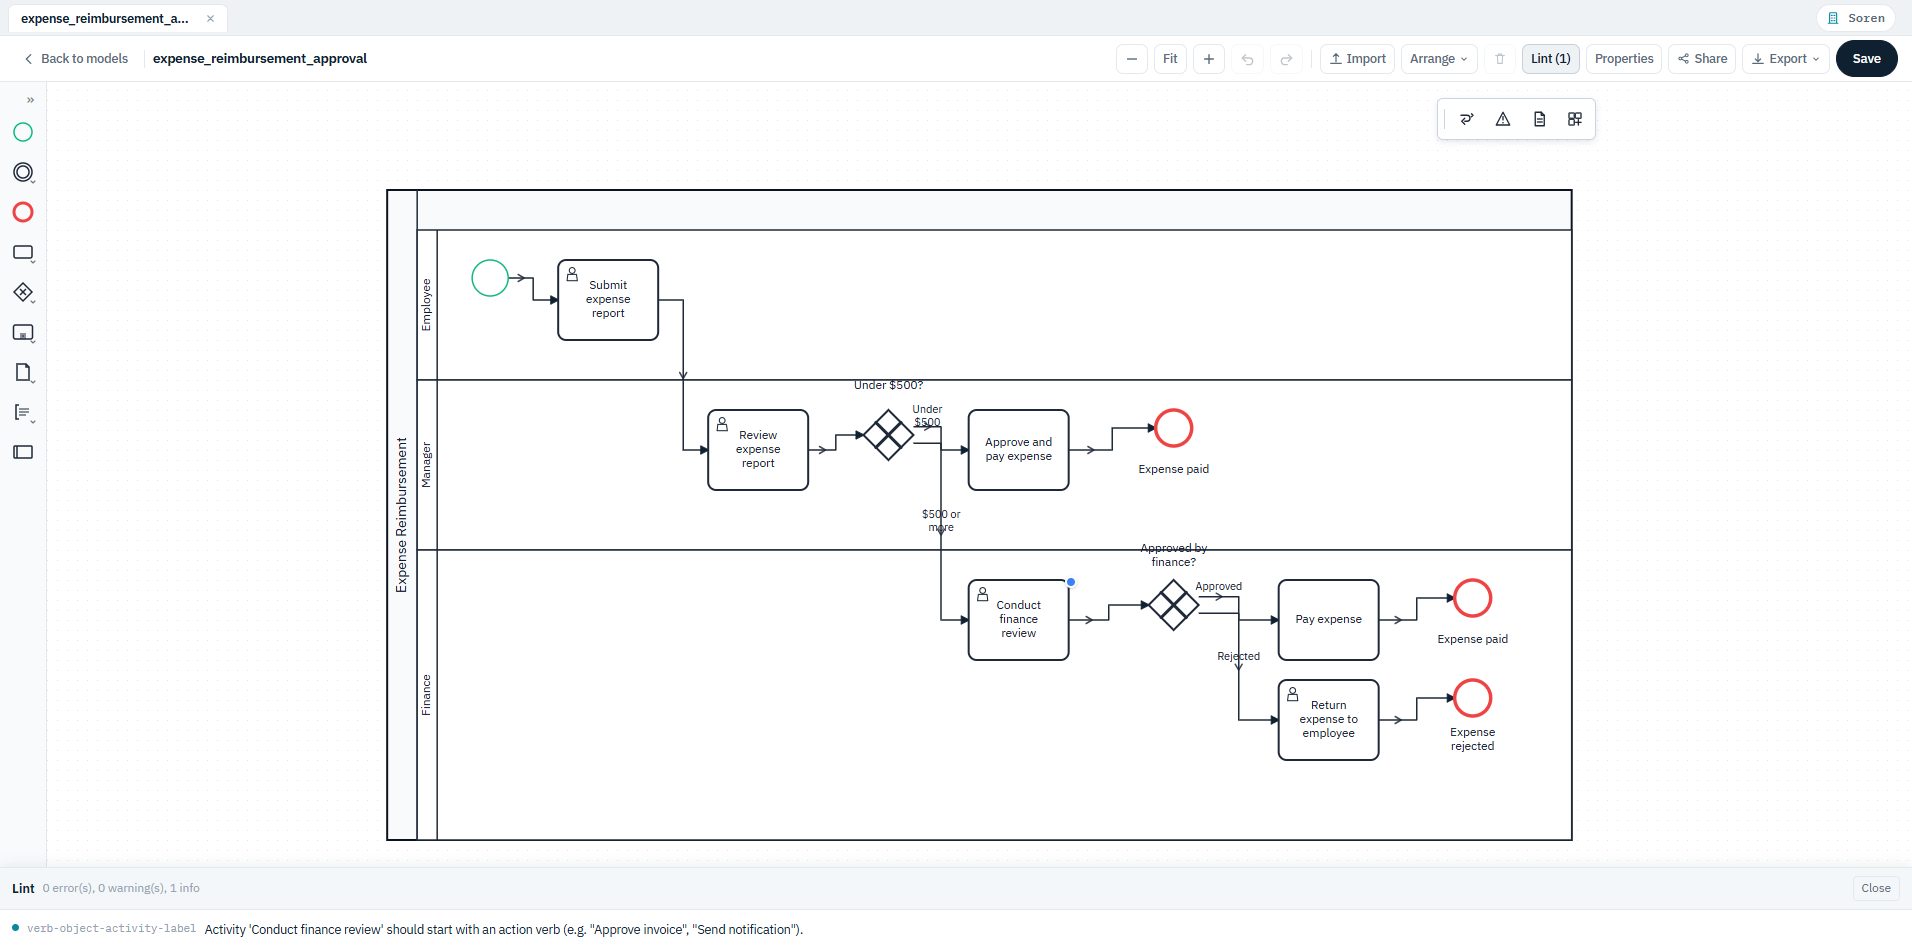
Task: Choose the gateway diamond tool in palette
Action: [23, 292]
